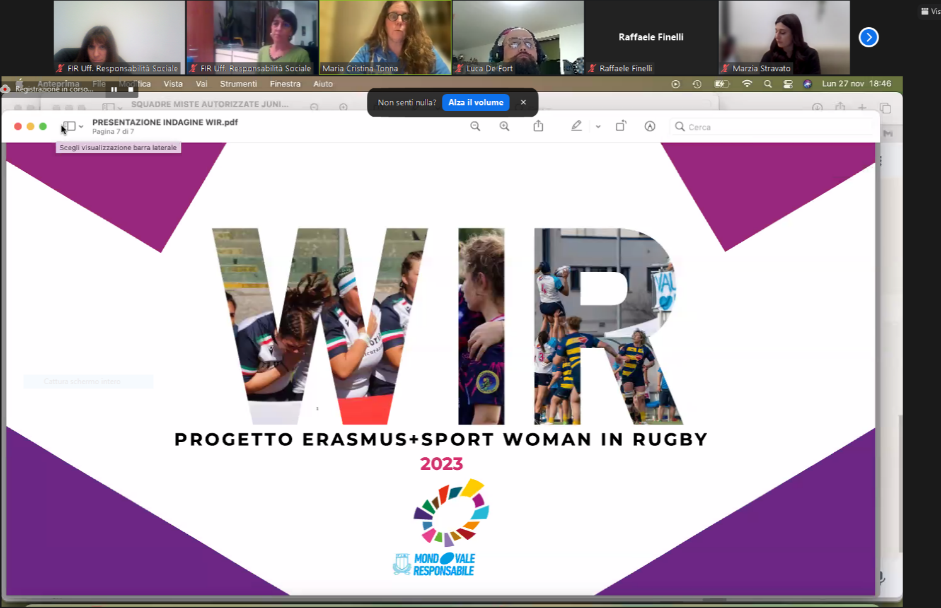
Task: Select the Markup pen tool
Action: [x=577, y=126]
